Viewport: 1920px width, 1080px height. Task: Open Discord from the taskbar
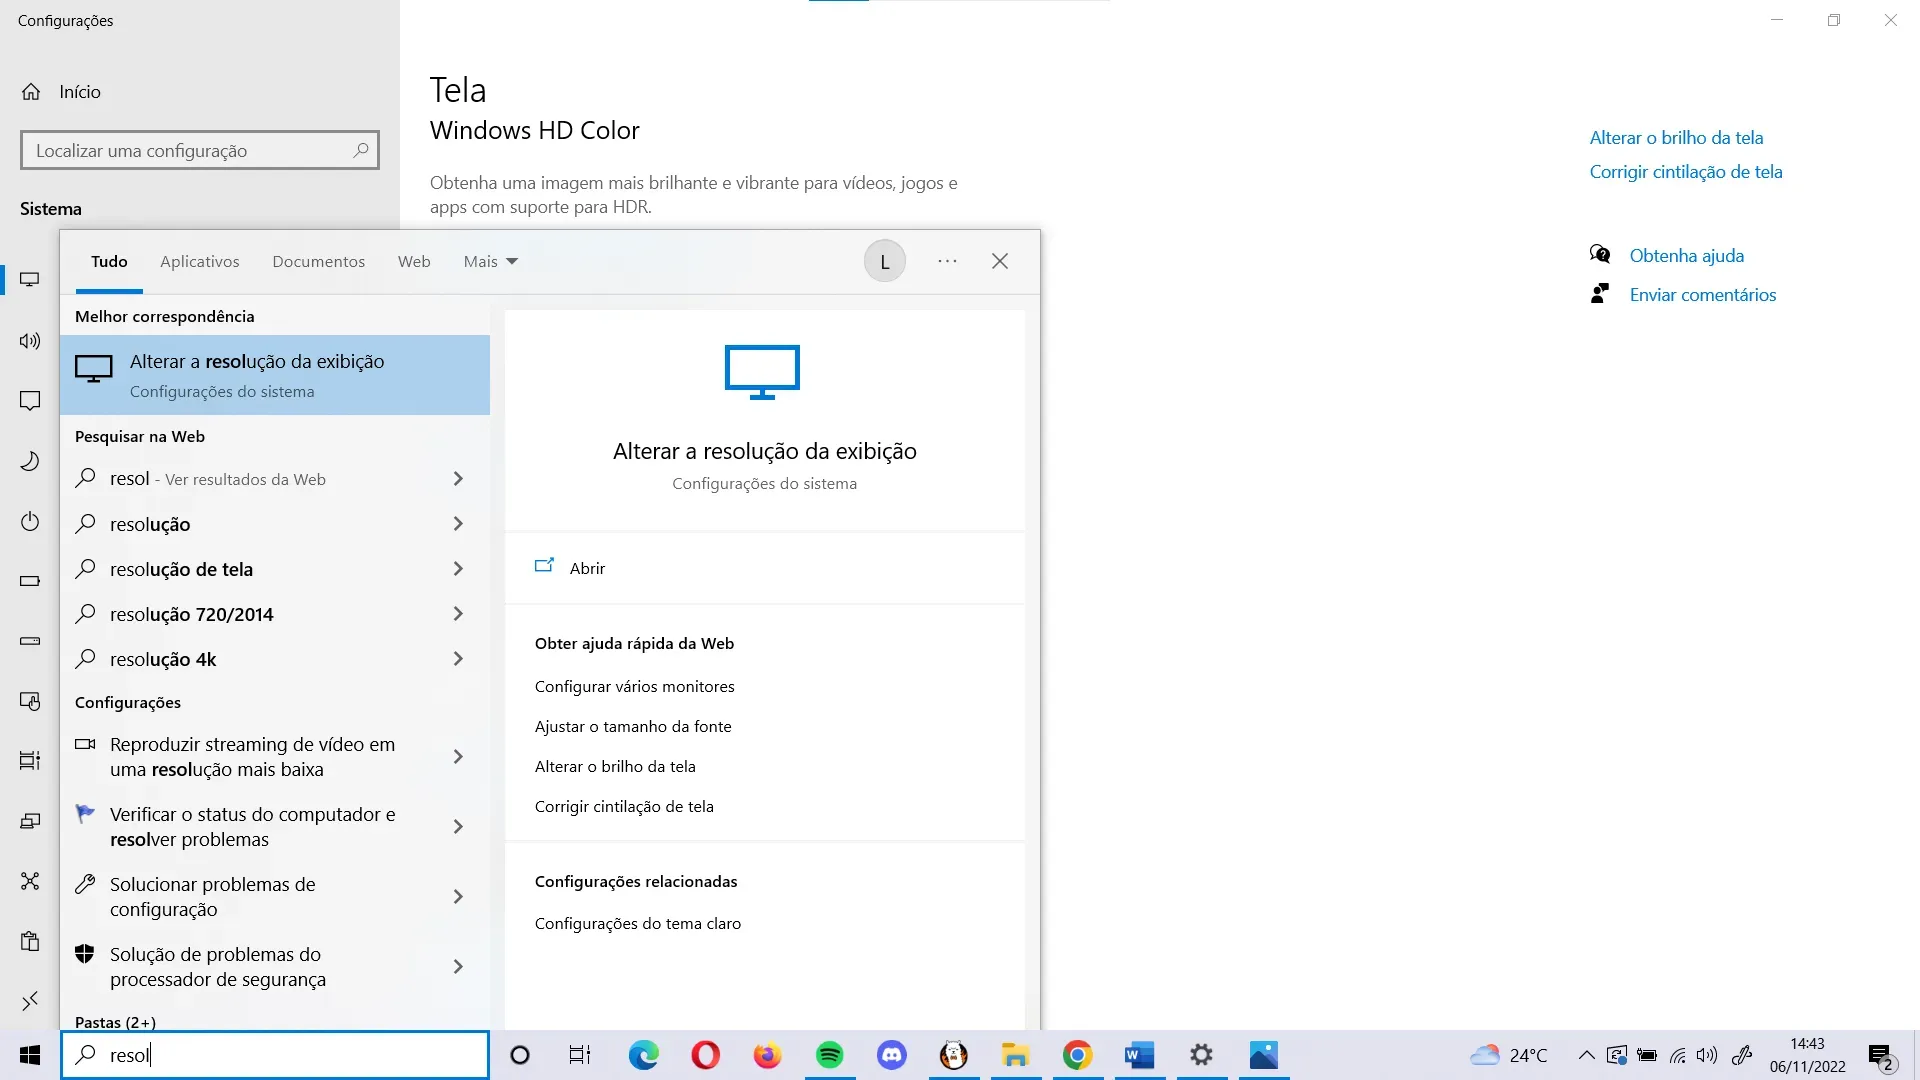(892, 1055)
